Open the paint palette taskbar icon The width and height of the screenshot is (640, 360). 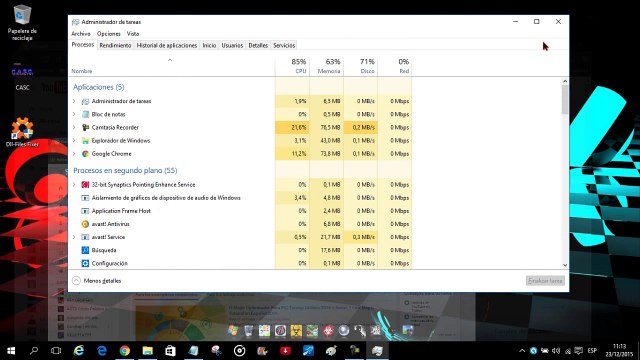(331, 351)
